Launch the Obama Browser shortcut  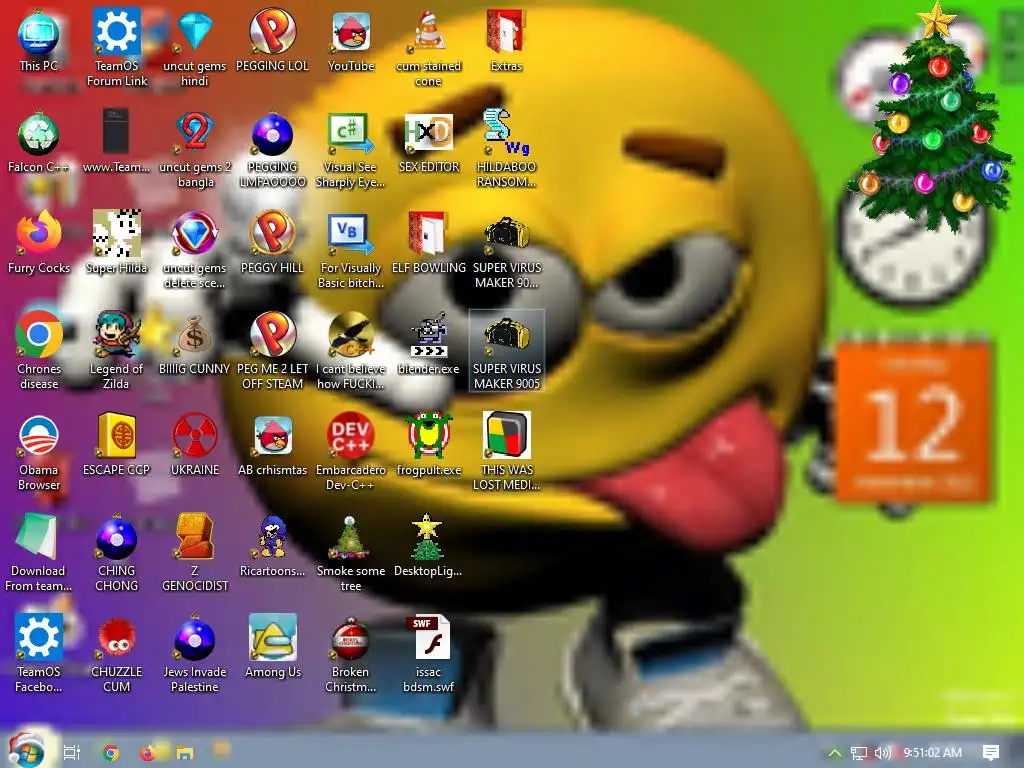coord(39,452)
